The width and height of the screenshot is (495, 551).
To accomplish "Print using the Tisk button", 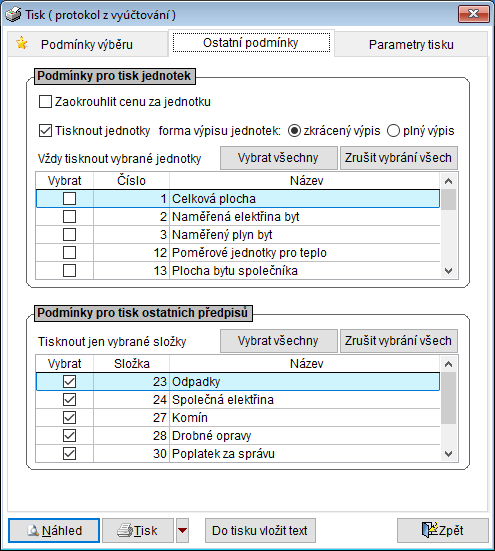I will point(138,530).
